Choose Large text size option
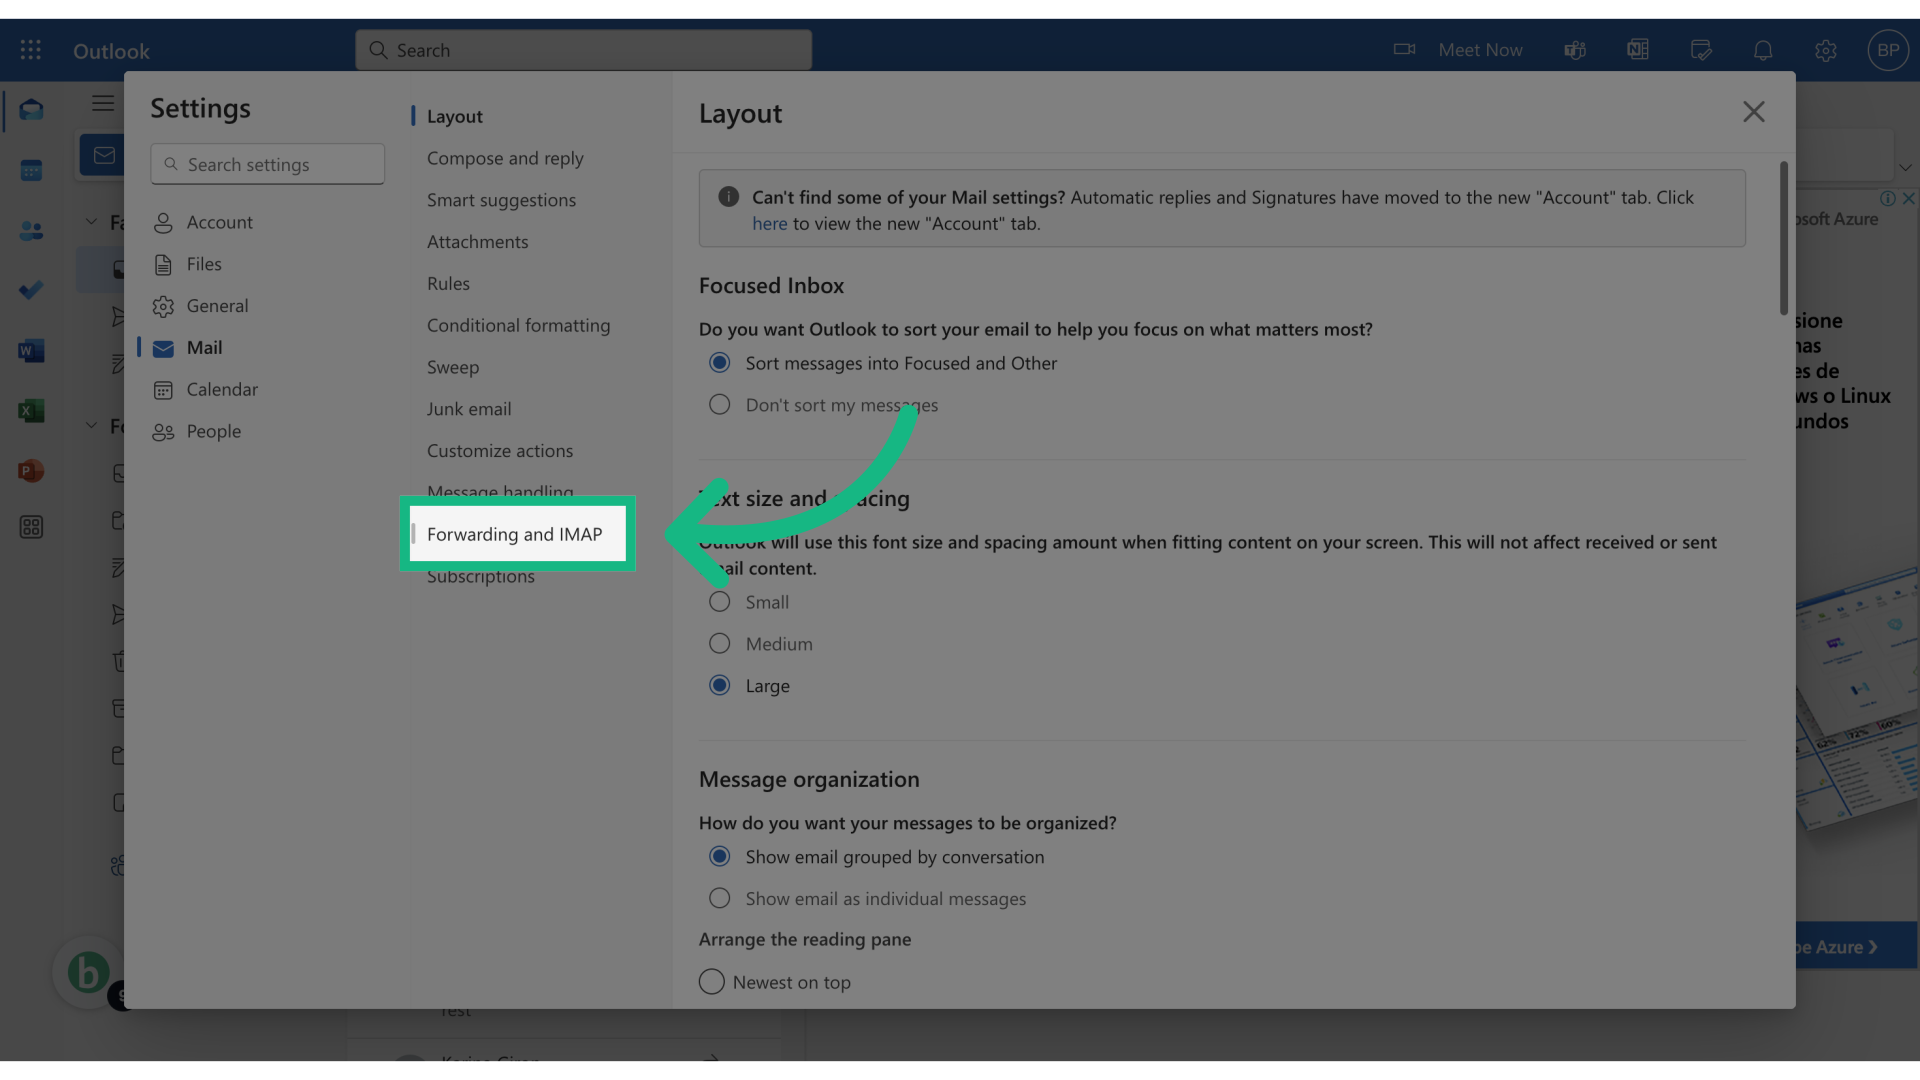Image resolution: width=1920 pixels, height=1080 pixels. click(x=720, y=686)
